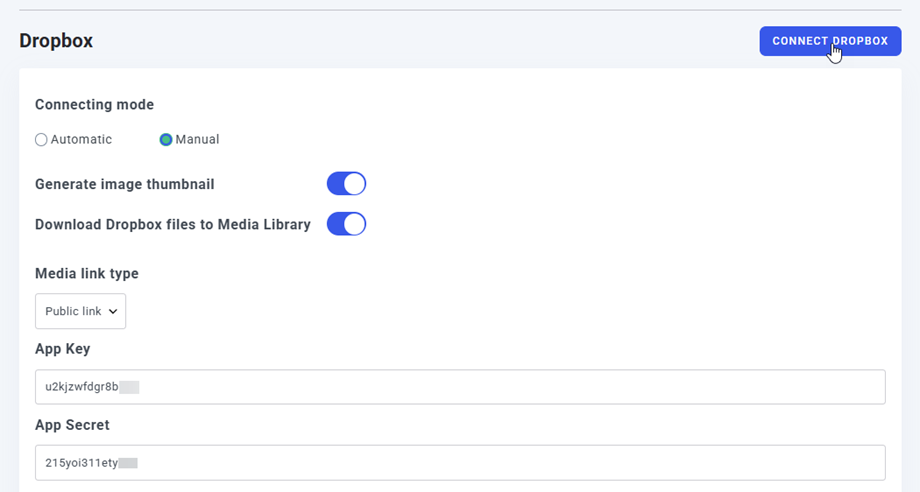Select Manual connecting mode
The width and height of the screenshot is (920, 492).
(x=165, y=140)
